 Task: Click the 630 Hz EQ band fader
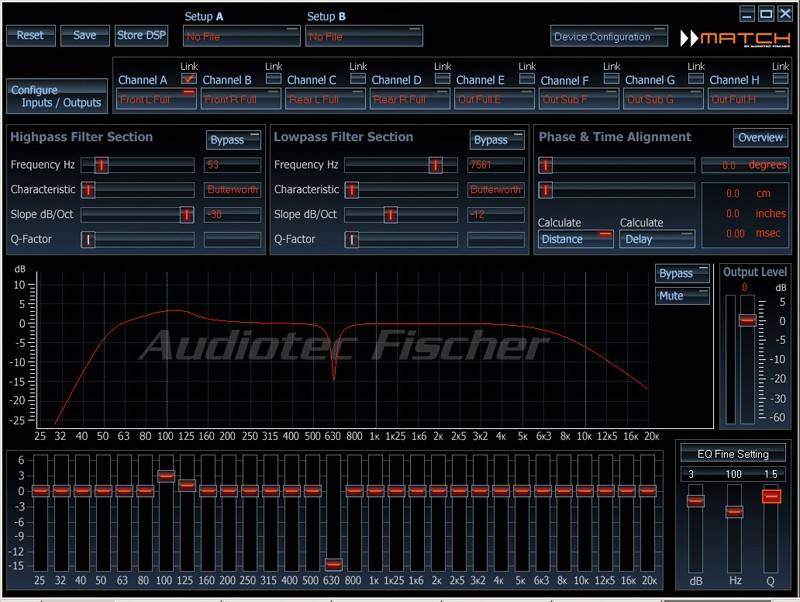334,564
